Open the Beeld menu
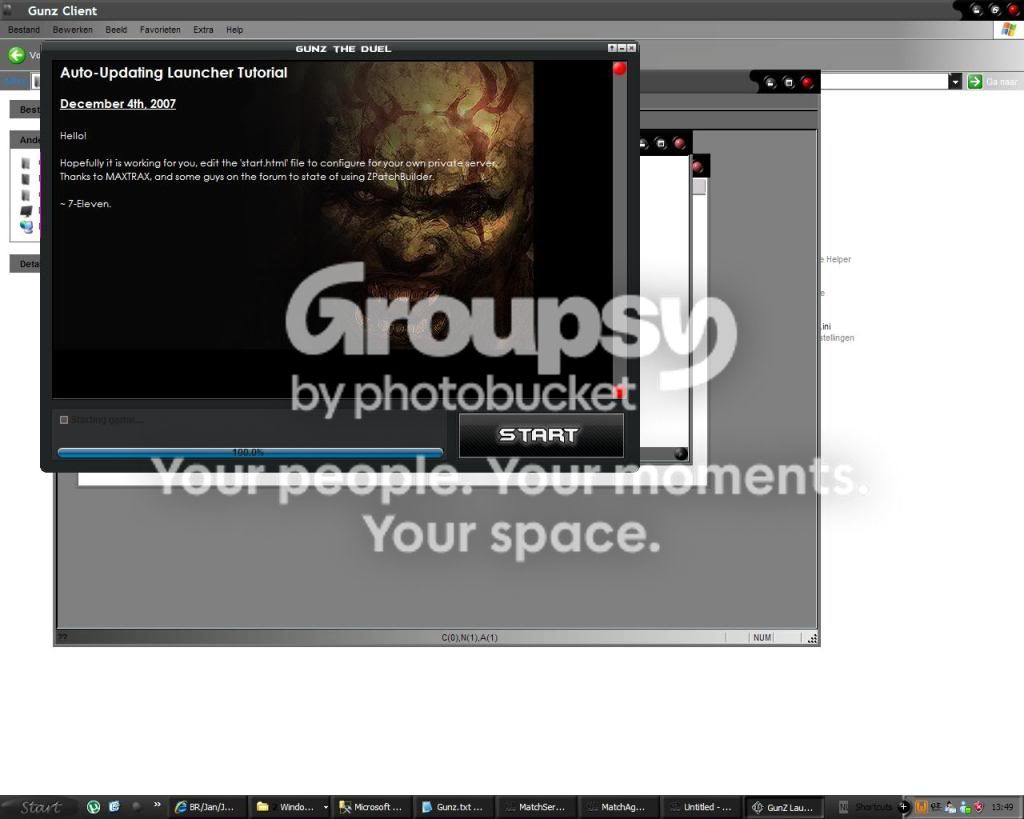The image size is (1024, 819). click(x=116, y=30)
